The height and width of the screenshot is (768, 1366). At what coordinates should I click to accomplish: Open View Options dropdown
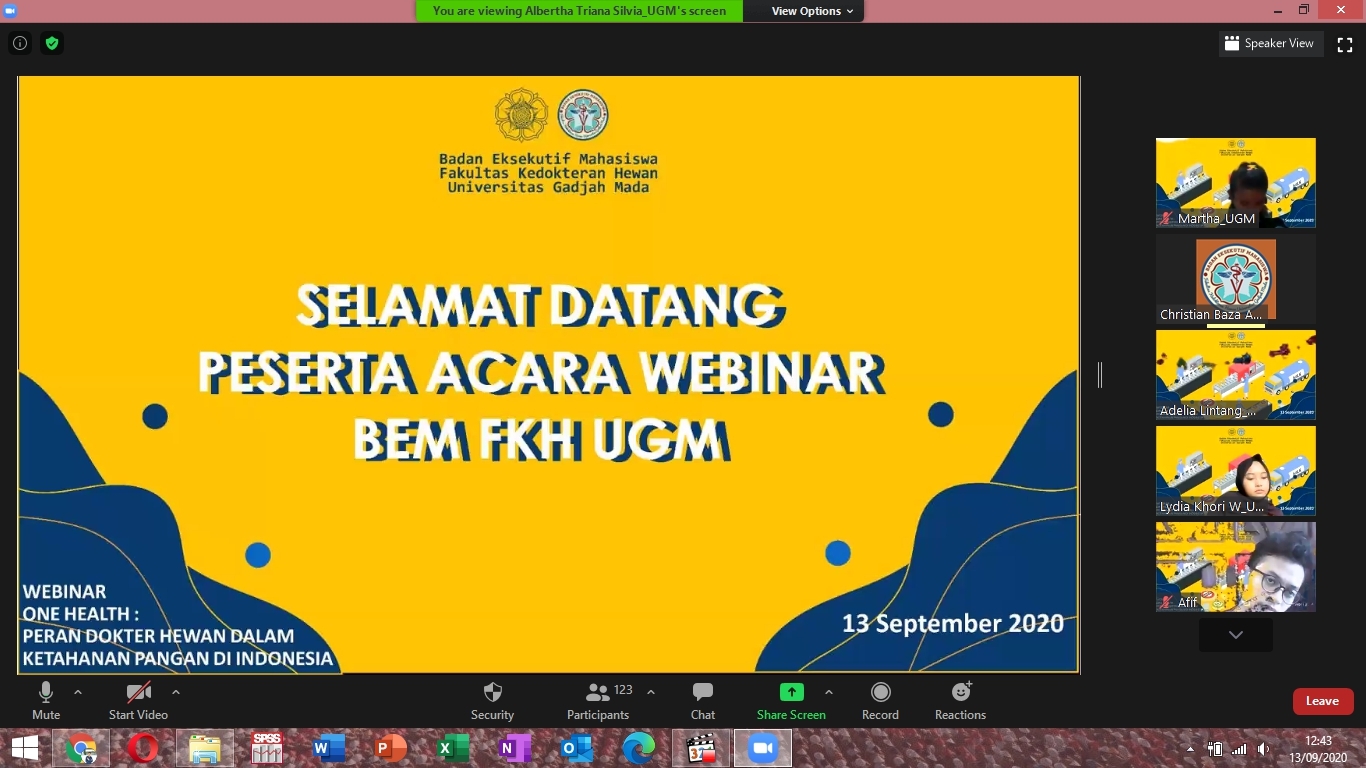click(812, 11)
